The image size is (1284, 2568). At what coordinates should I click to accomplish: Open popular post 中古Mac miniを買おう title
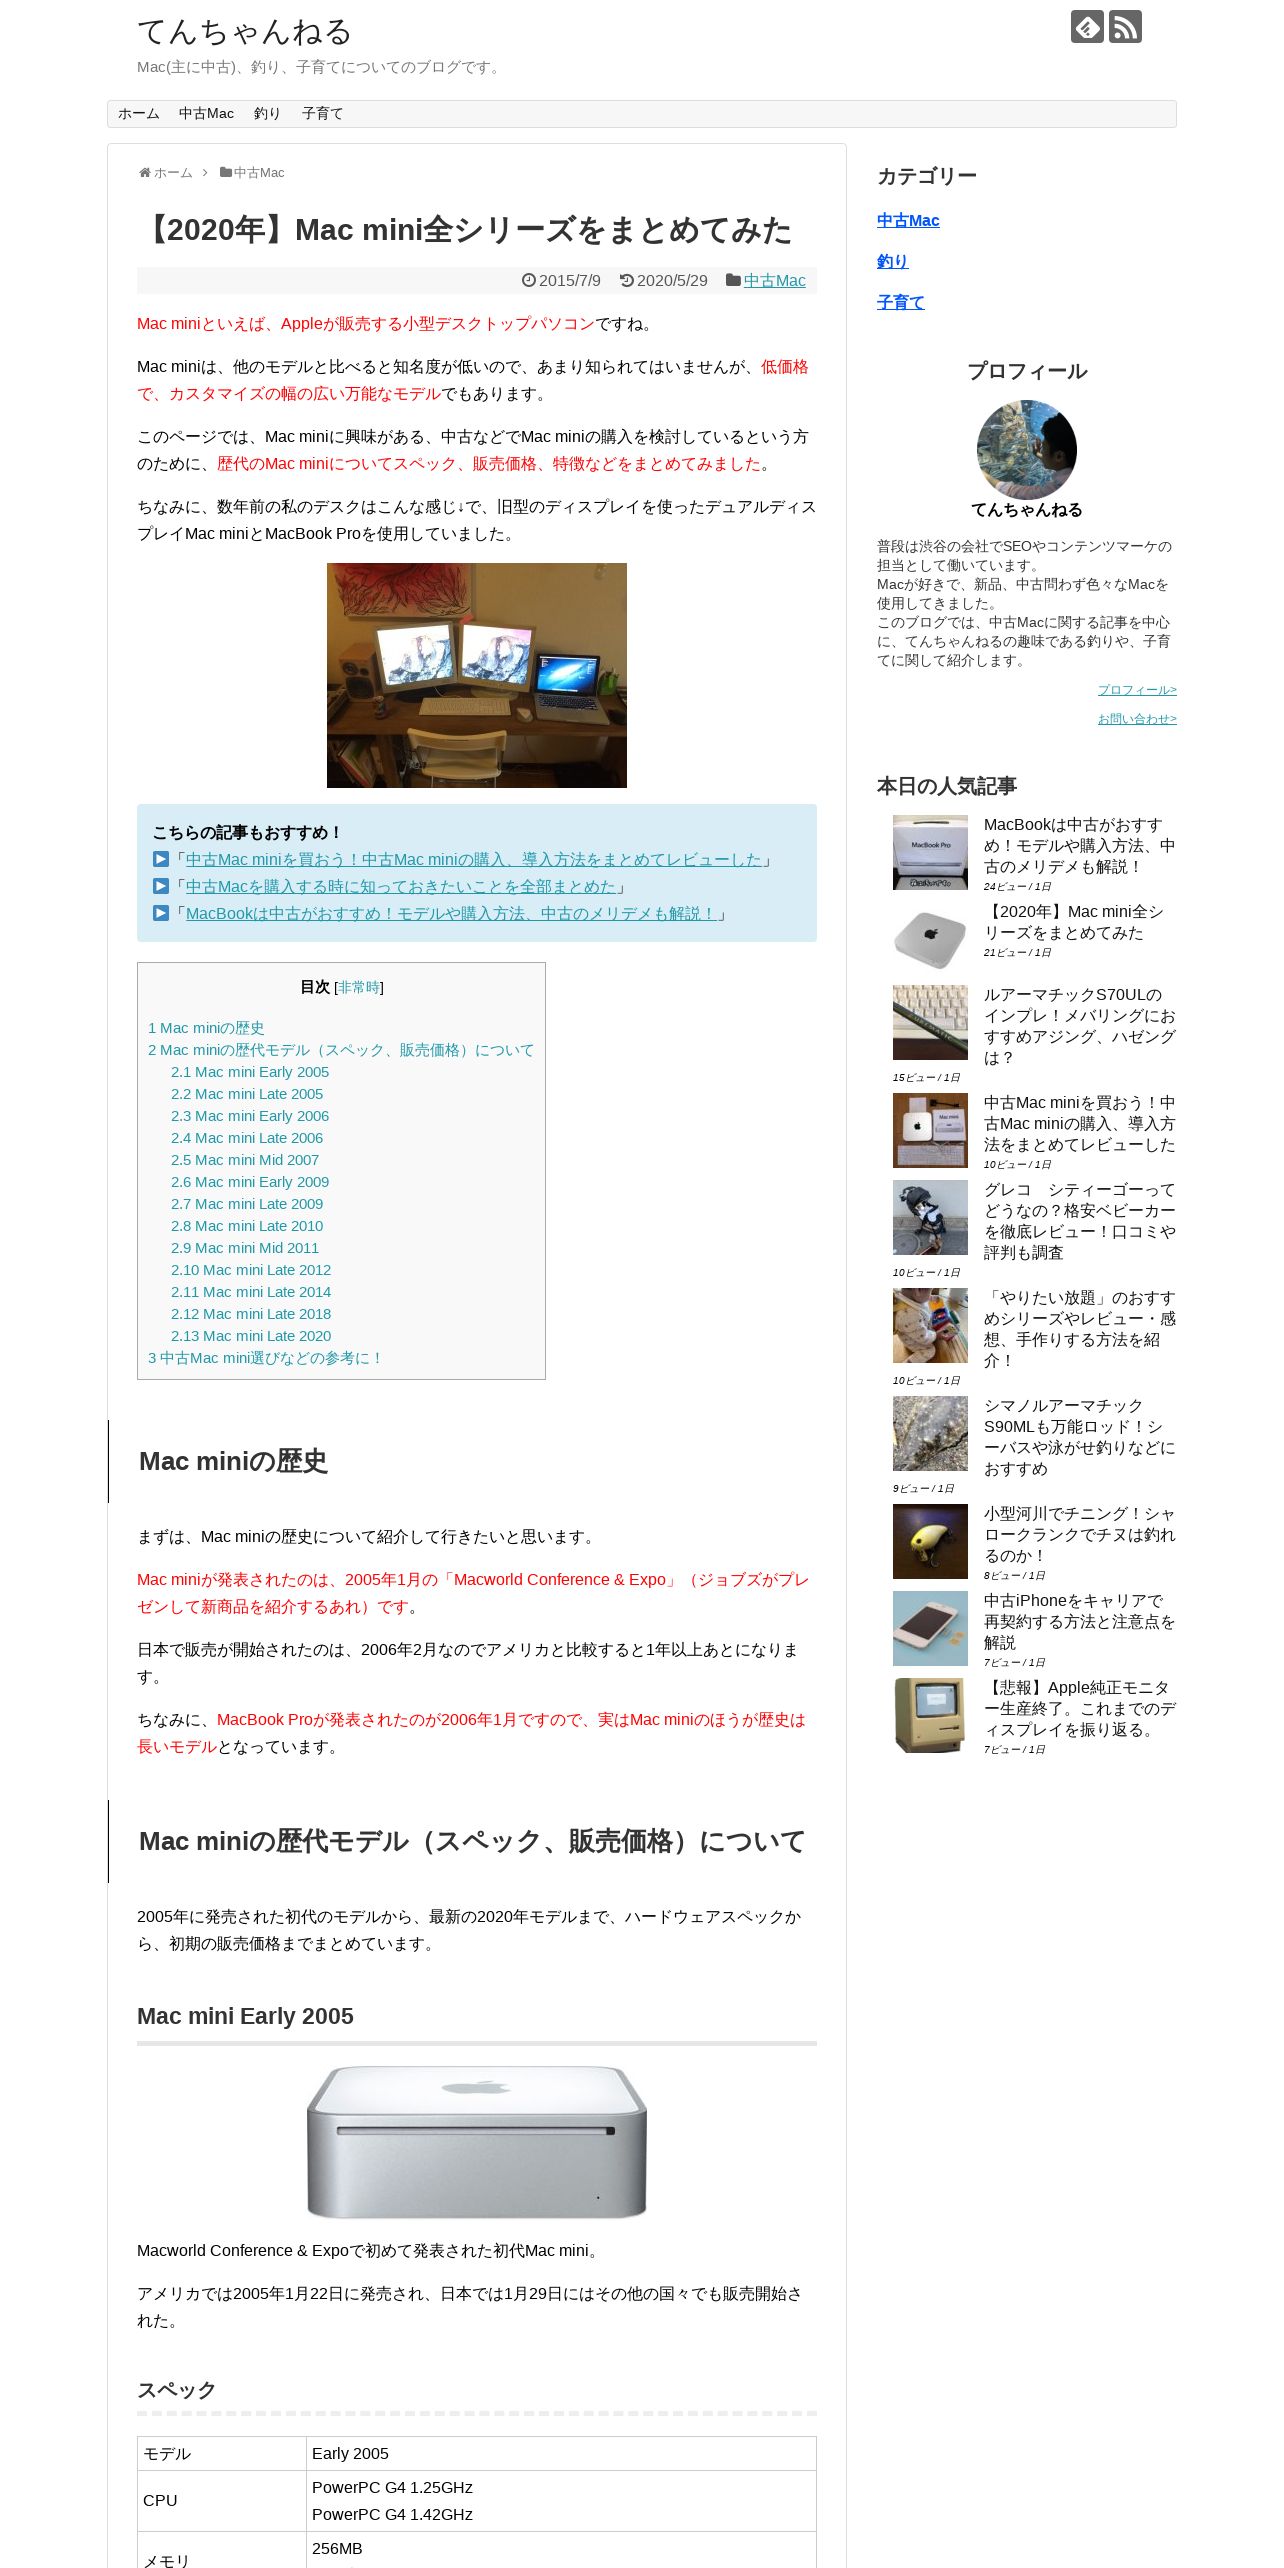(1079, 1124)
